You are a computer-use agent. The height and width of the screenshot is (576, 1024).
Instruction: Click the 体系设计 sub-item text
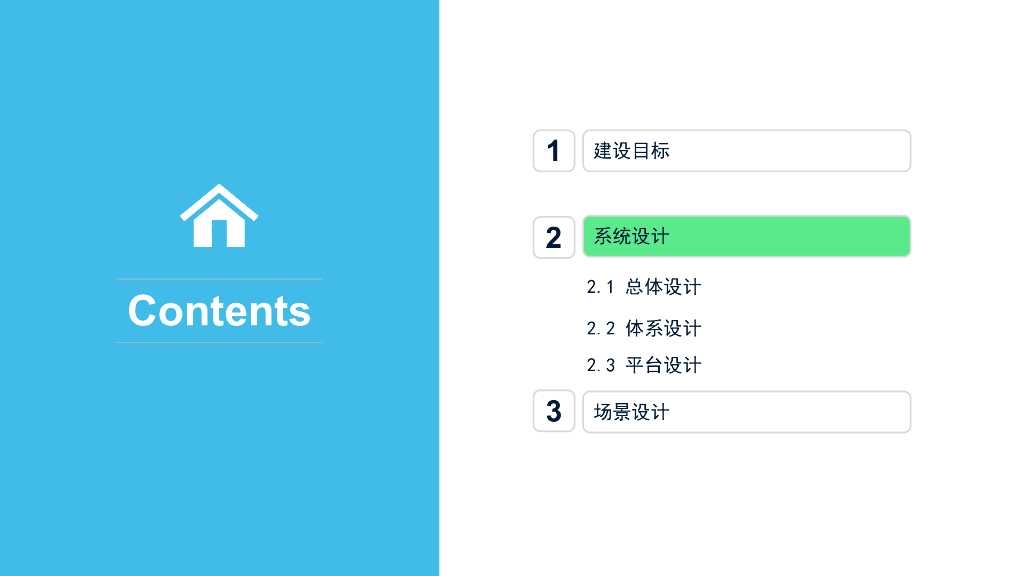pos(663,328)
